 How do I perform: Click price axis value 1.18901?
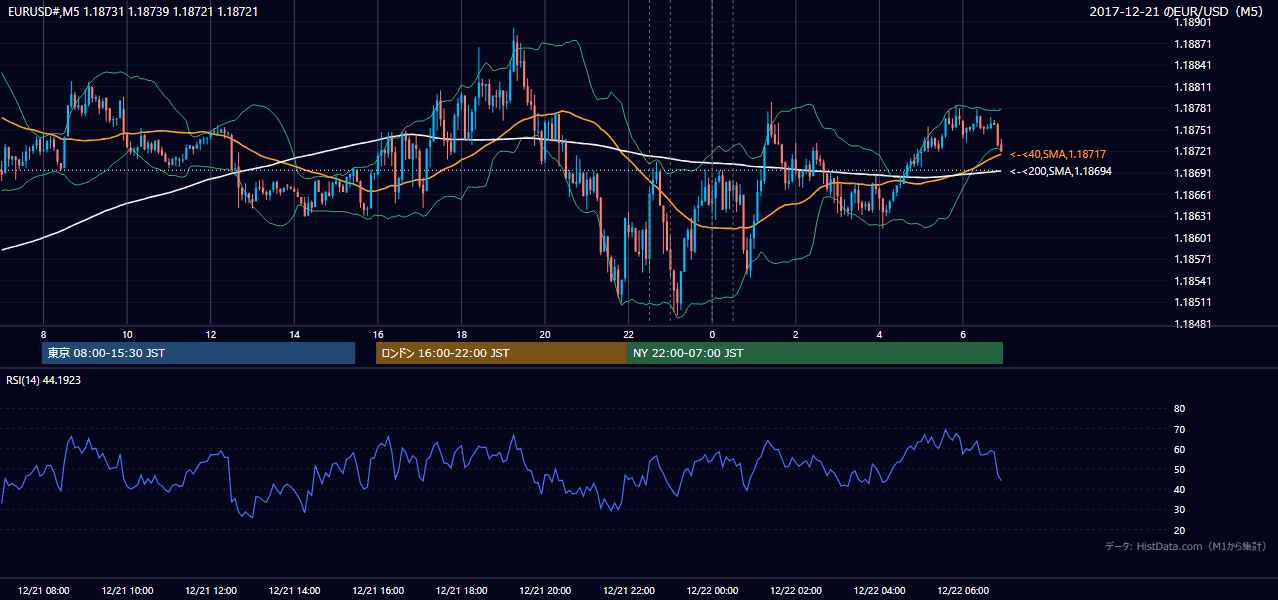click(1193, 23)
